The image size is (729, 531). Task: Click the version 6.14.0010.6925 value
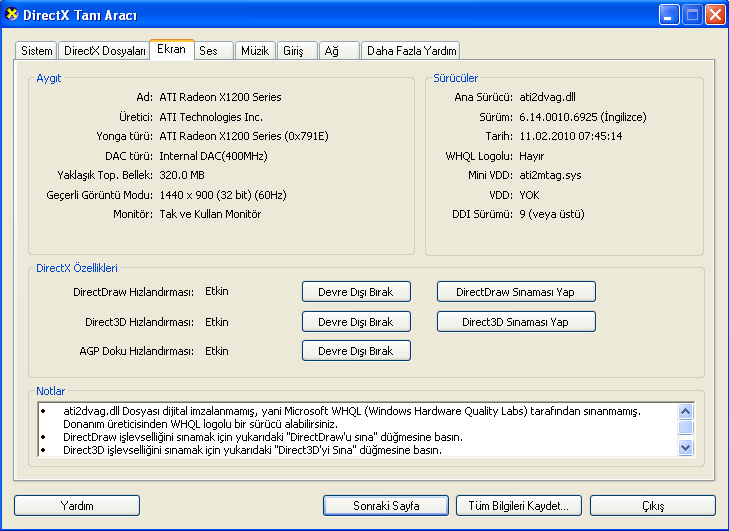coord(583,117)
